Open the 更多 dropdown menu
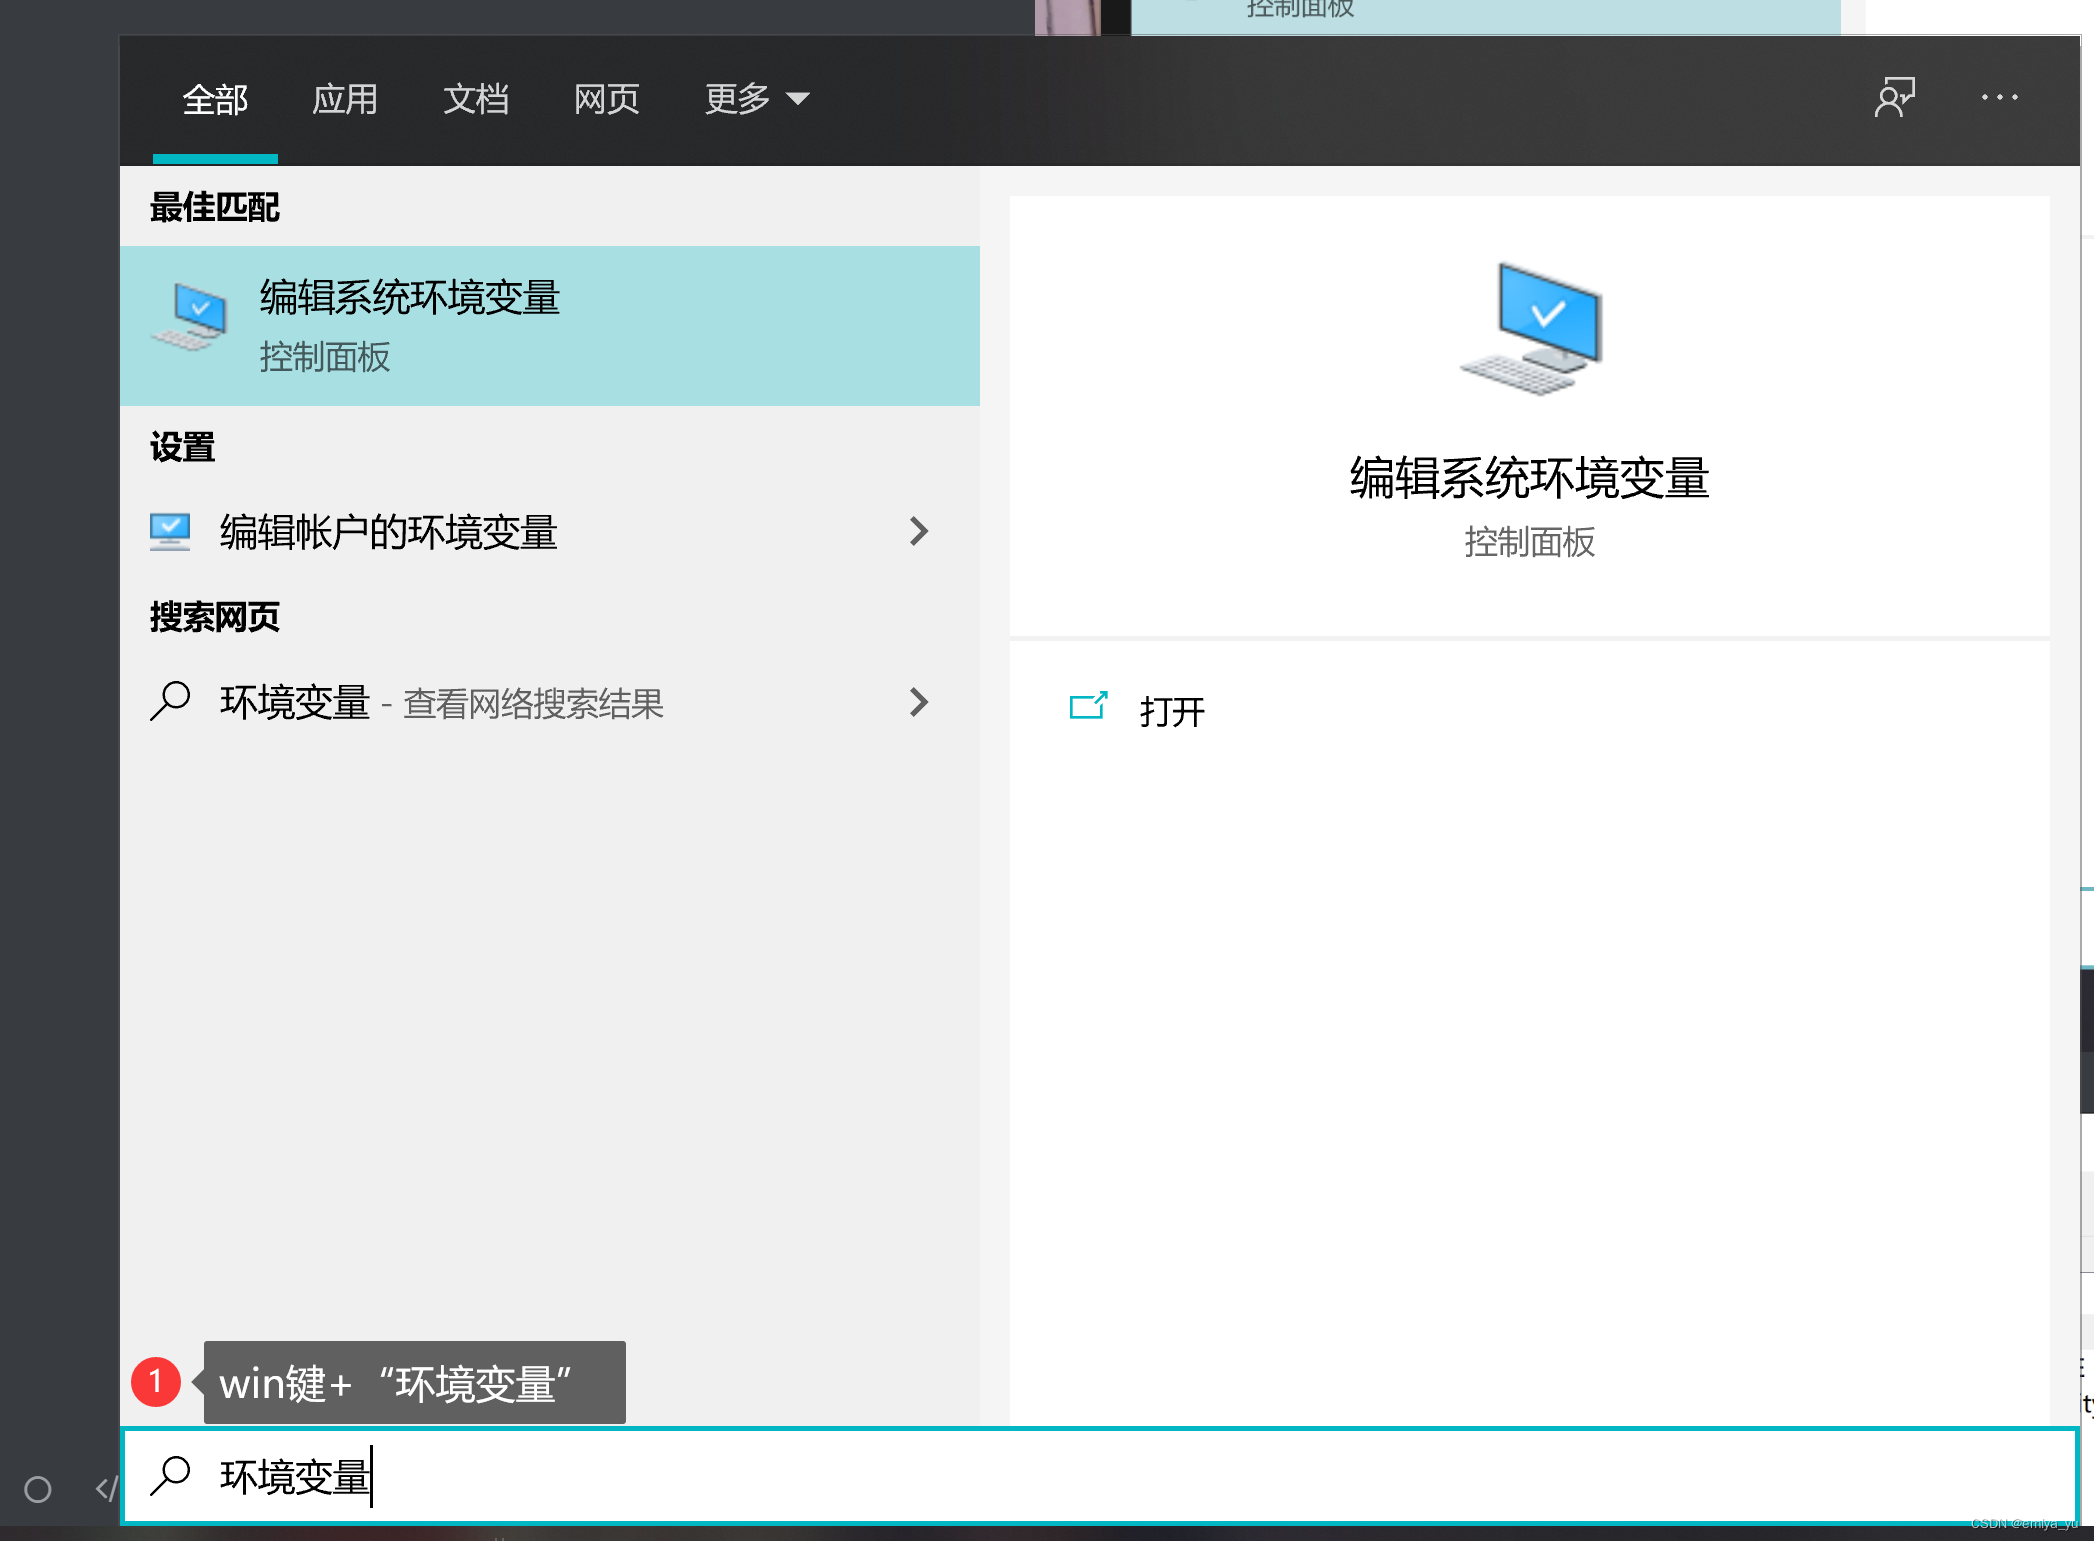The height and width of the screenshot is (1541, 2094). [x=755, y=99]
